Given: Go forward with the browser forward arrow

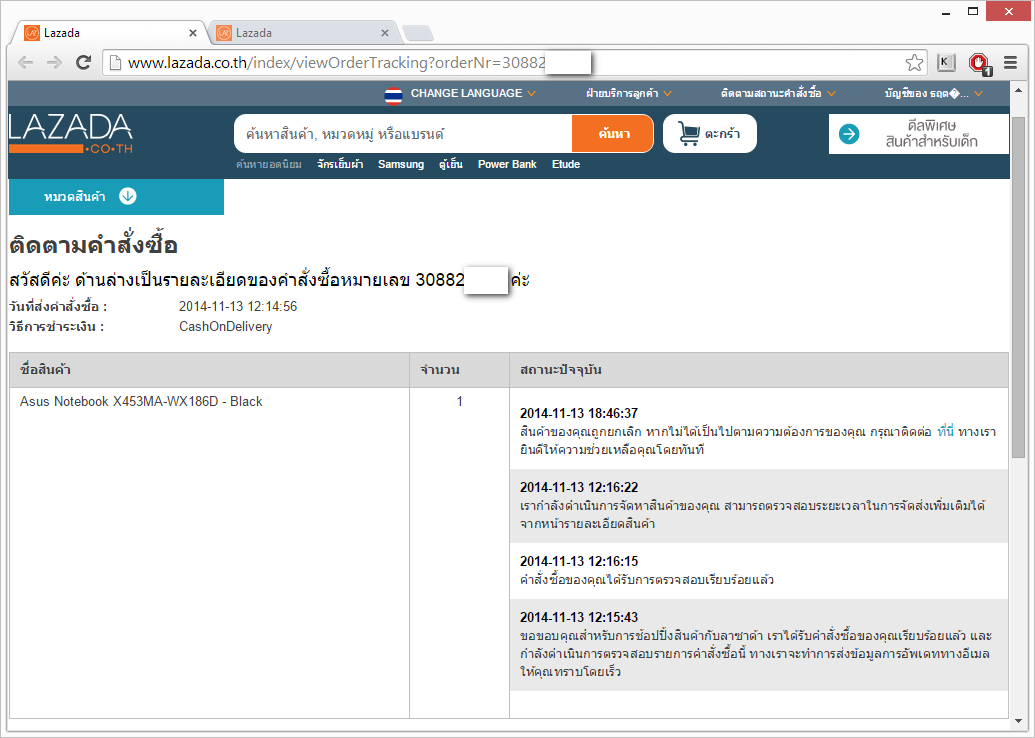Looking at the screenshot, I should 54,63.
